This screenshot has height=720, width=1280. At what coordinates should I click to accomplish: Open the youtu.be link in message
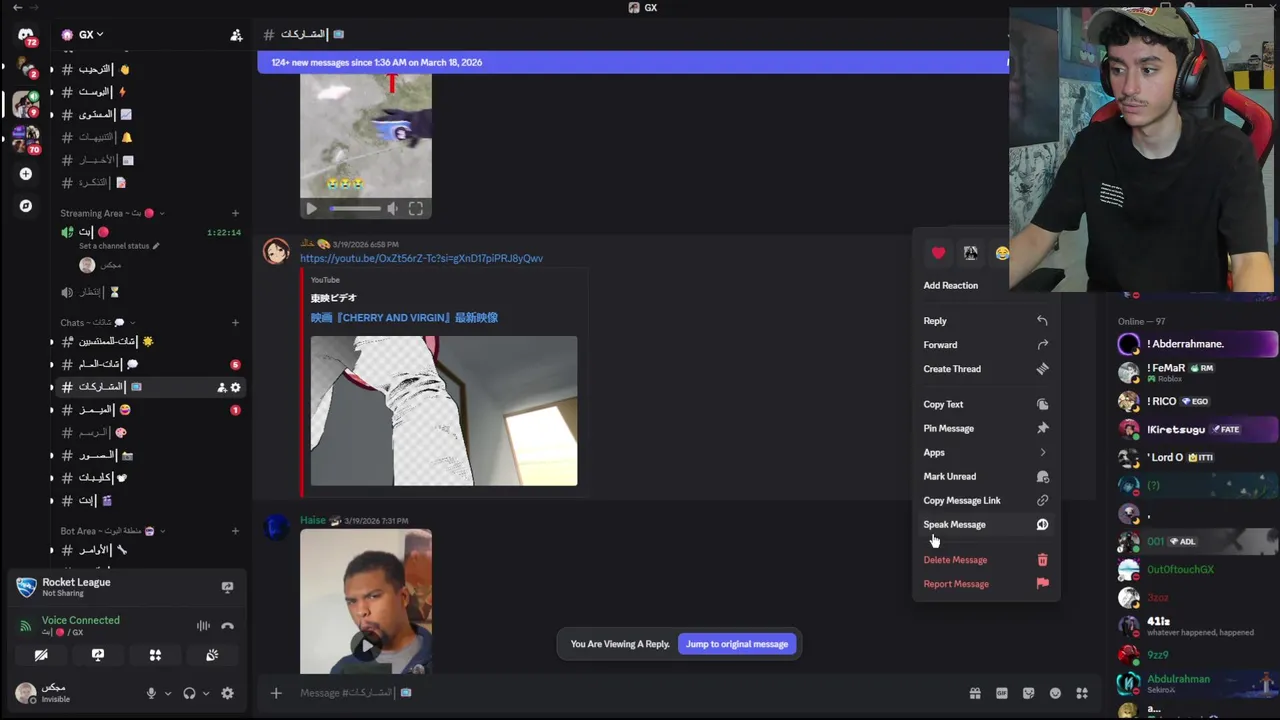pyautogui.click(x=421, y=258)
